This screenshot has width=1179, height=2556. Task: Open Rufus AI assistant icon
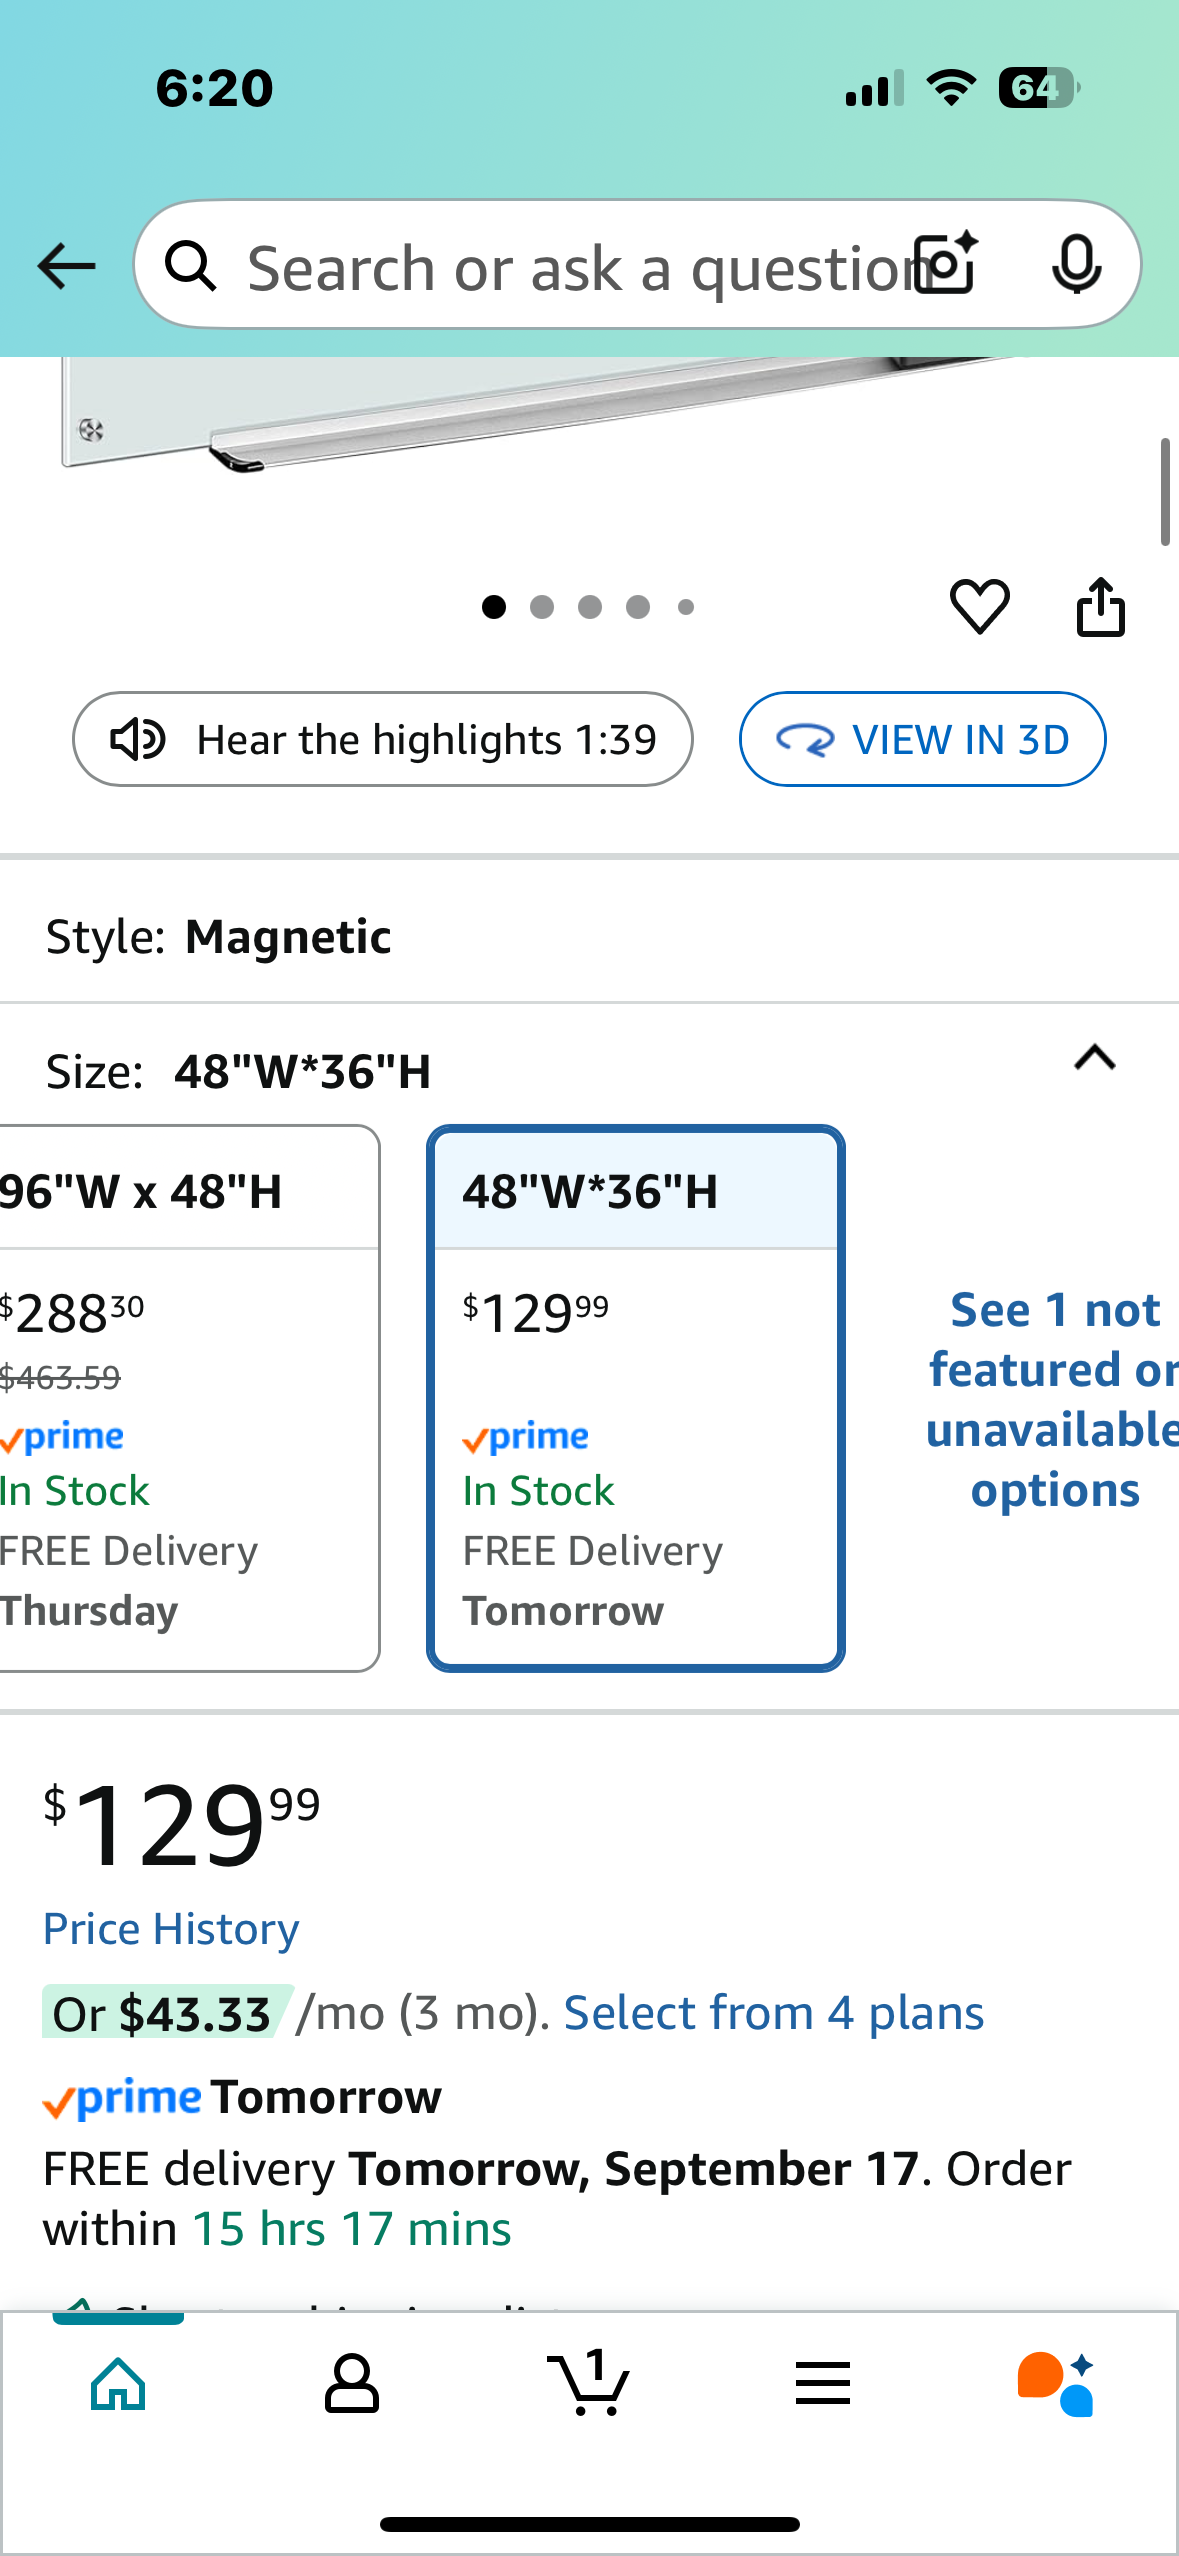[1056, 2383]
